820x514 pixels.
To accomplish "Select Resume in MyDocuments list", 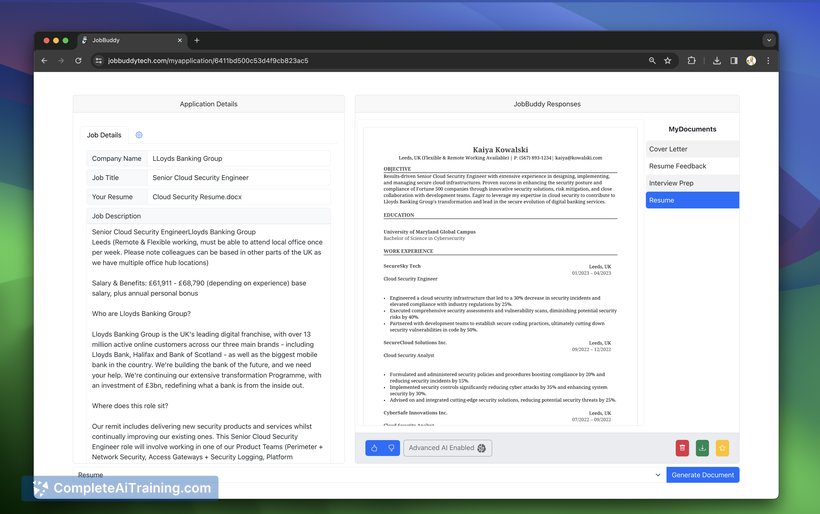I will coord(692,200).
